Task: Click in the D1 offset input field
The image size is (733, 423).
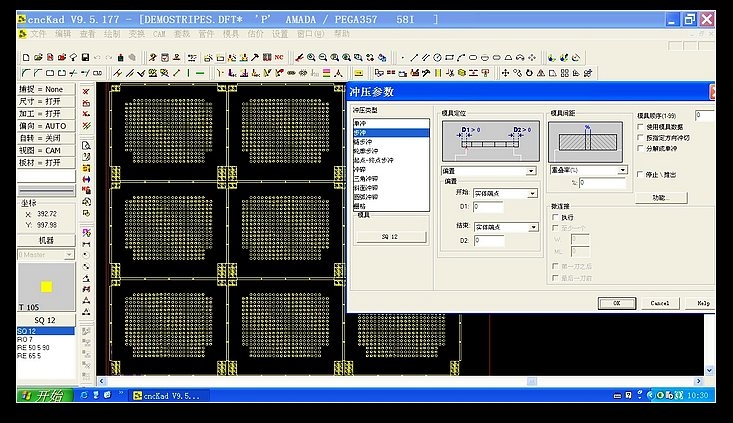Action: pos(488,206)
